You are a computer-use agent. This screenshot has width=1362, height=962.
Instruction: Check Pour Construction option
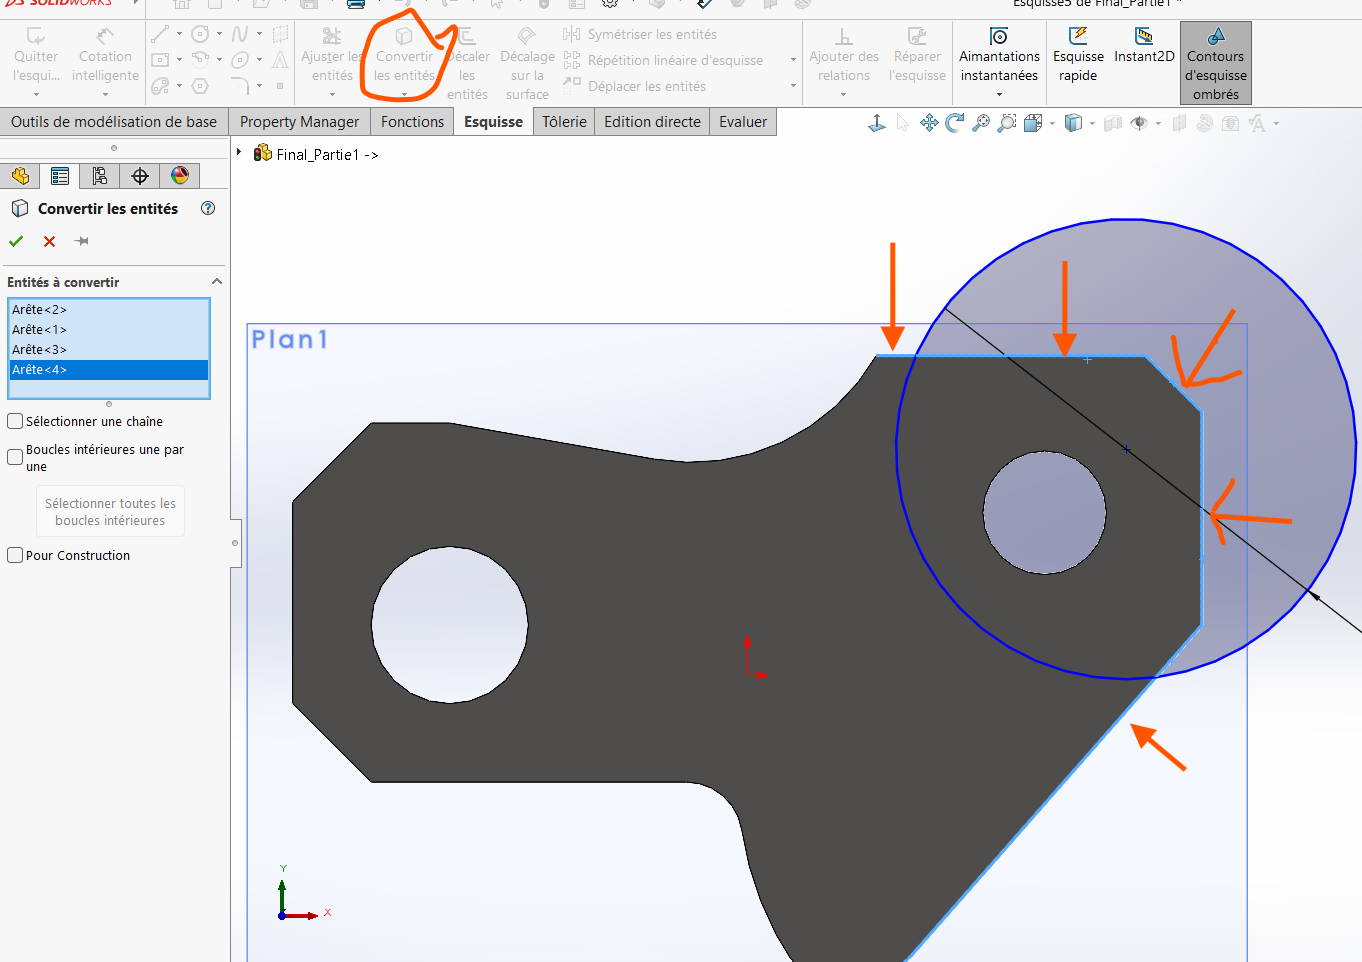(15, 555)
